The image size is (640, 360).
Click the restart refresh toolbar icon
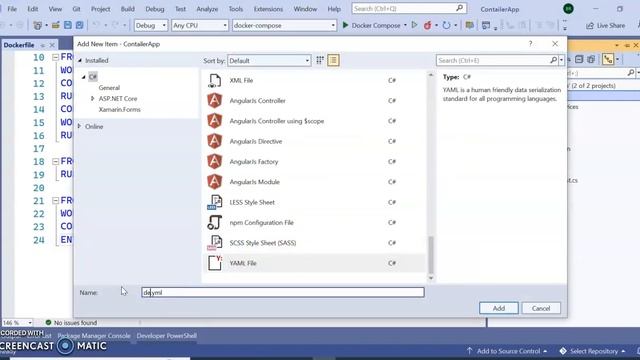click(446, 25)
